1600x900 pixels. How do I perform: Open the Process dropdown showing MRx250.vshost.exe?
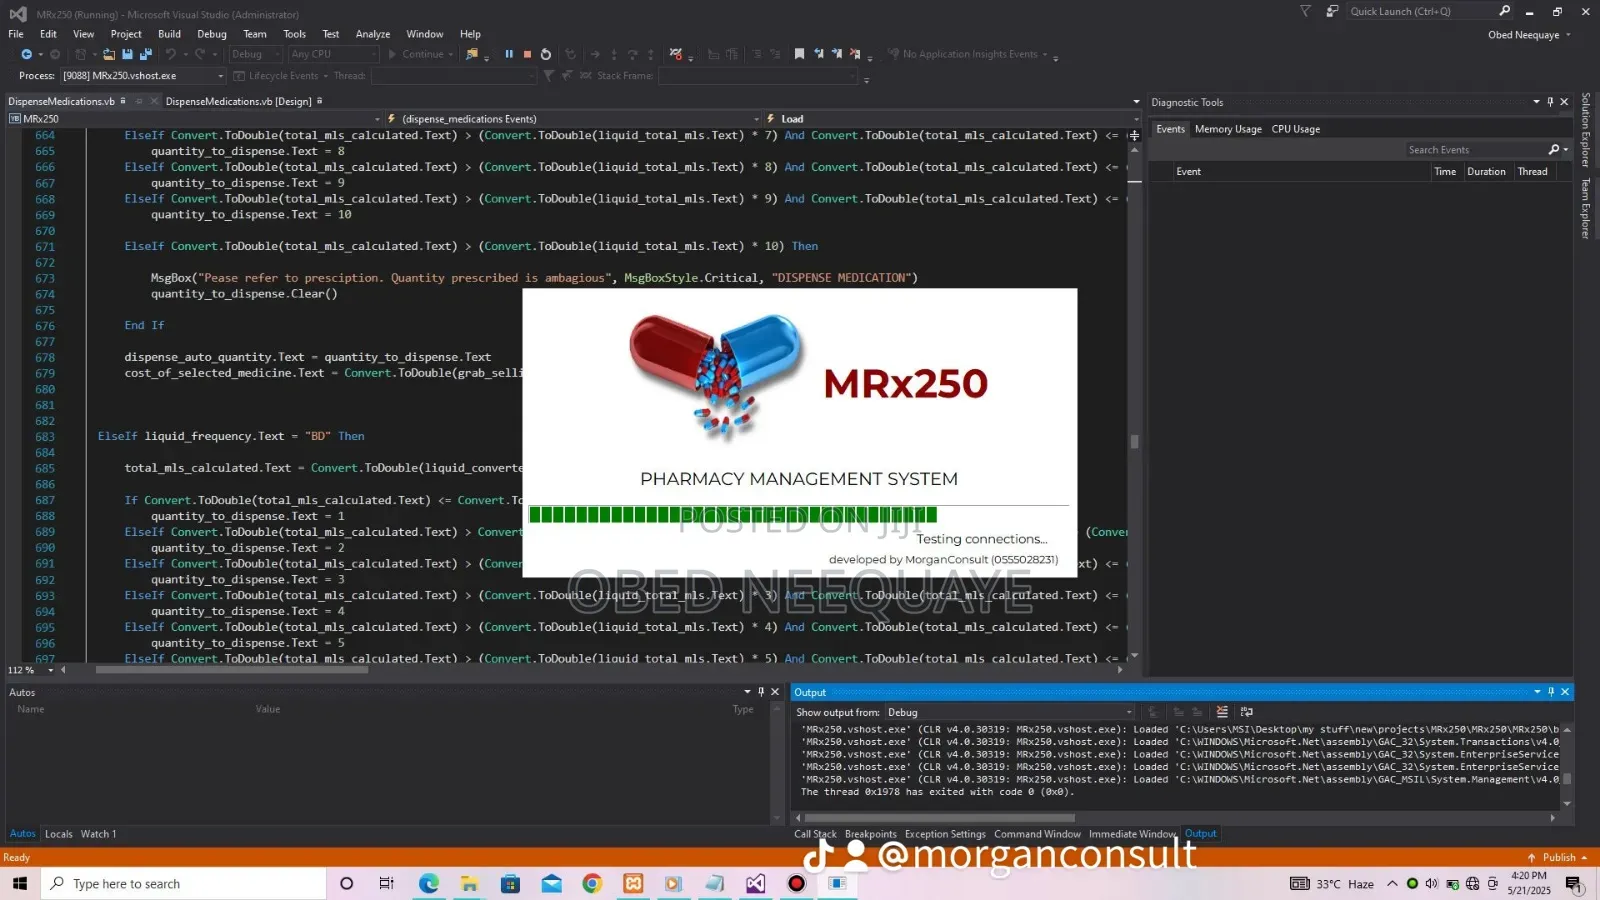[x=144, y=76]
